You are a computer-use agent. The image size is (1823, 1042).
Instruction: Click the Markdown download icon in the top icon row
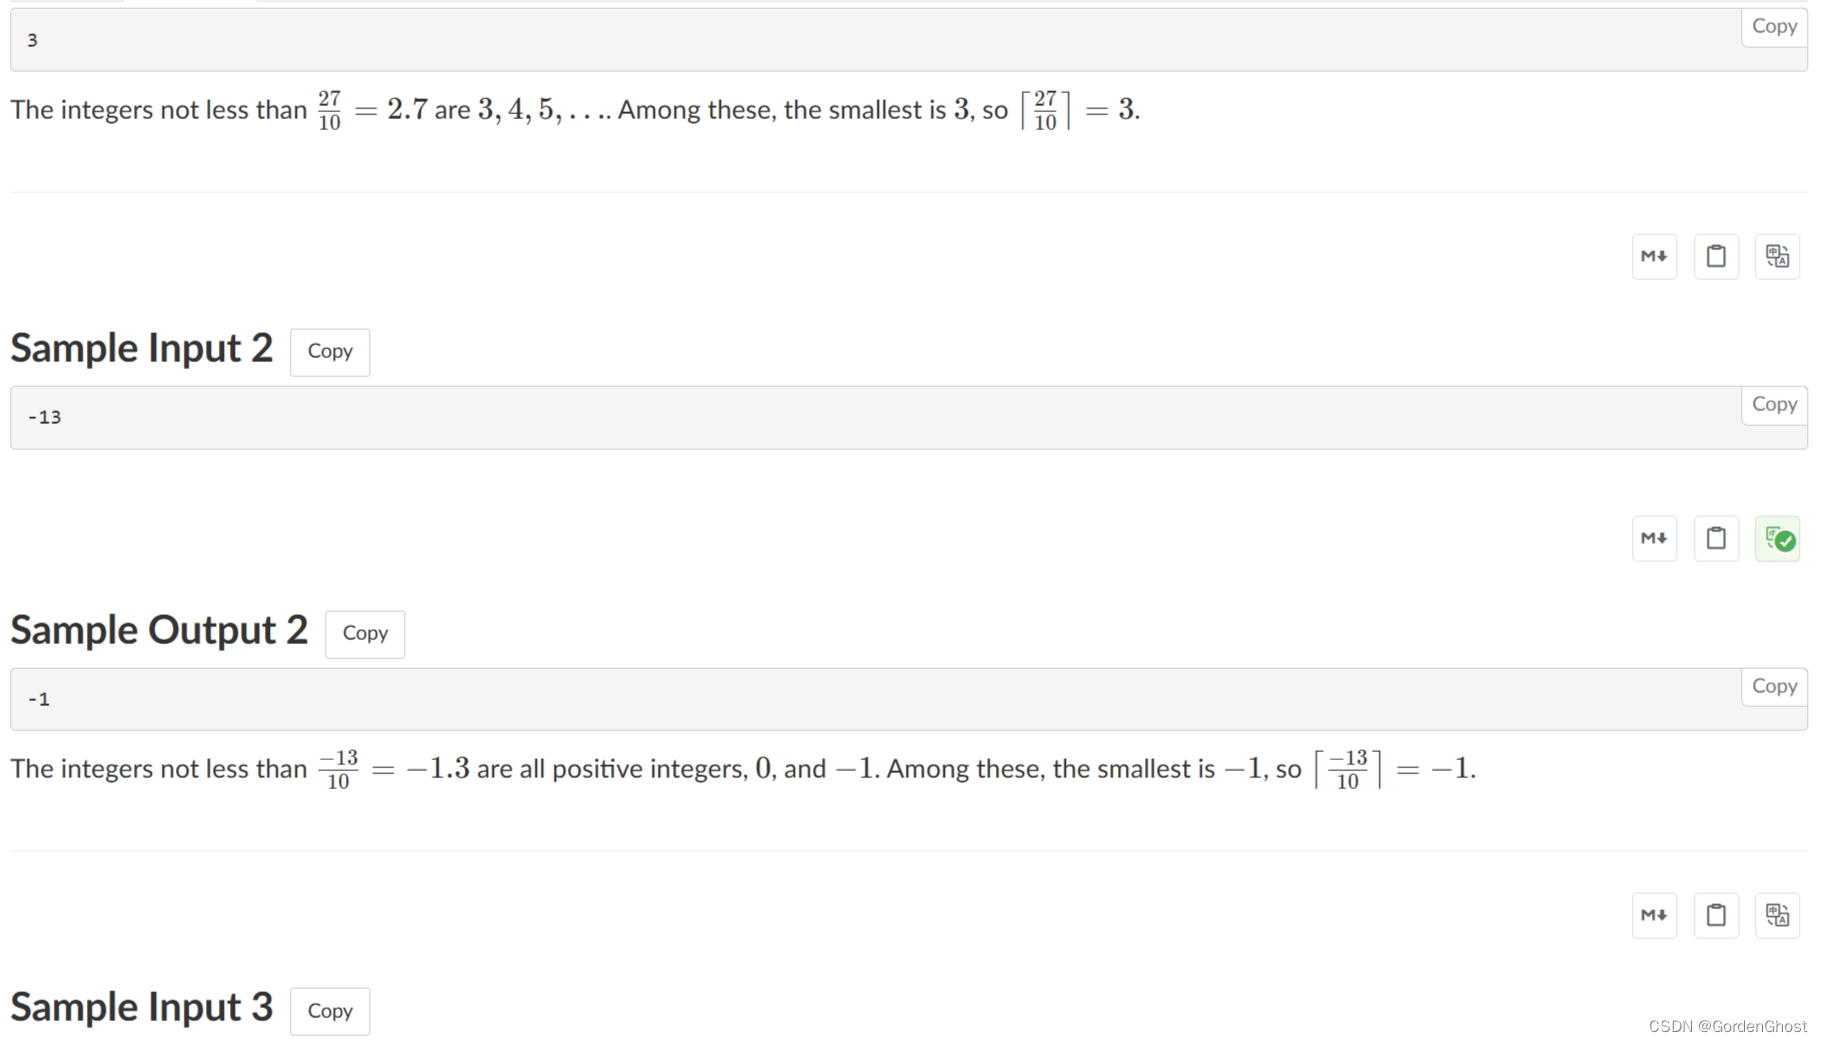click(1654, 256)
